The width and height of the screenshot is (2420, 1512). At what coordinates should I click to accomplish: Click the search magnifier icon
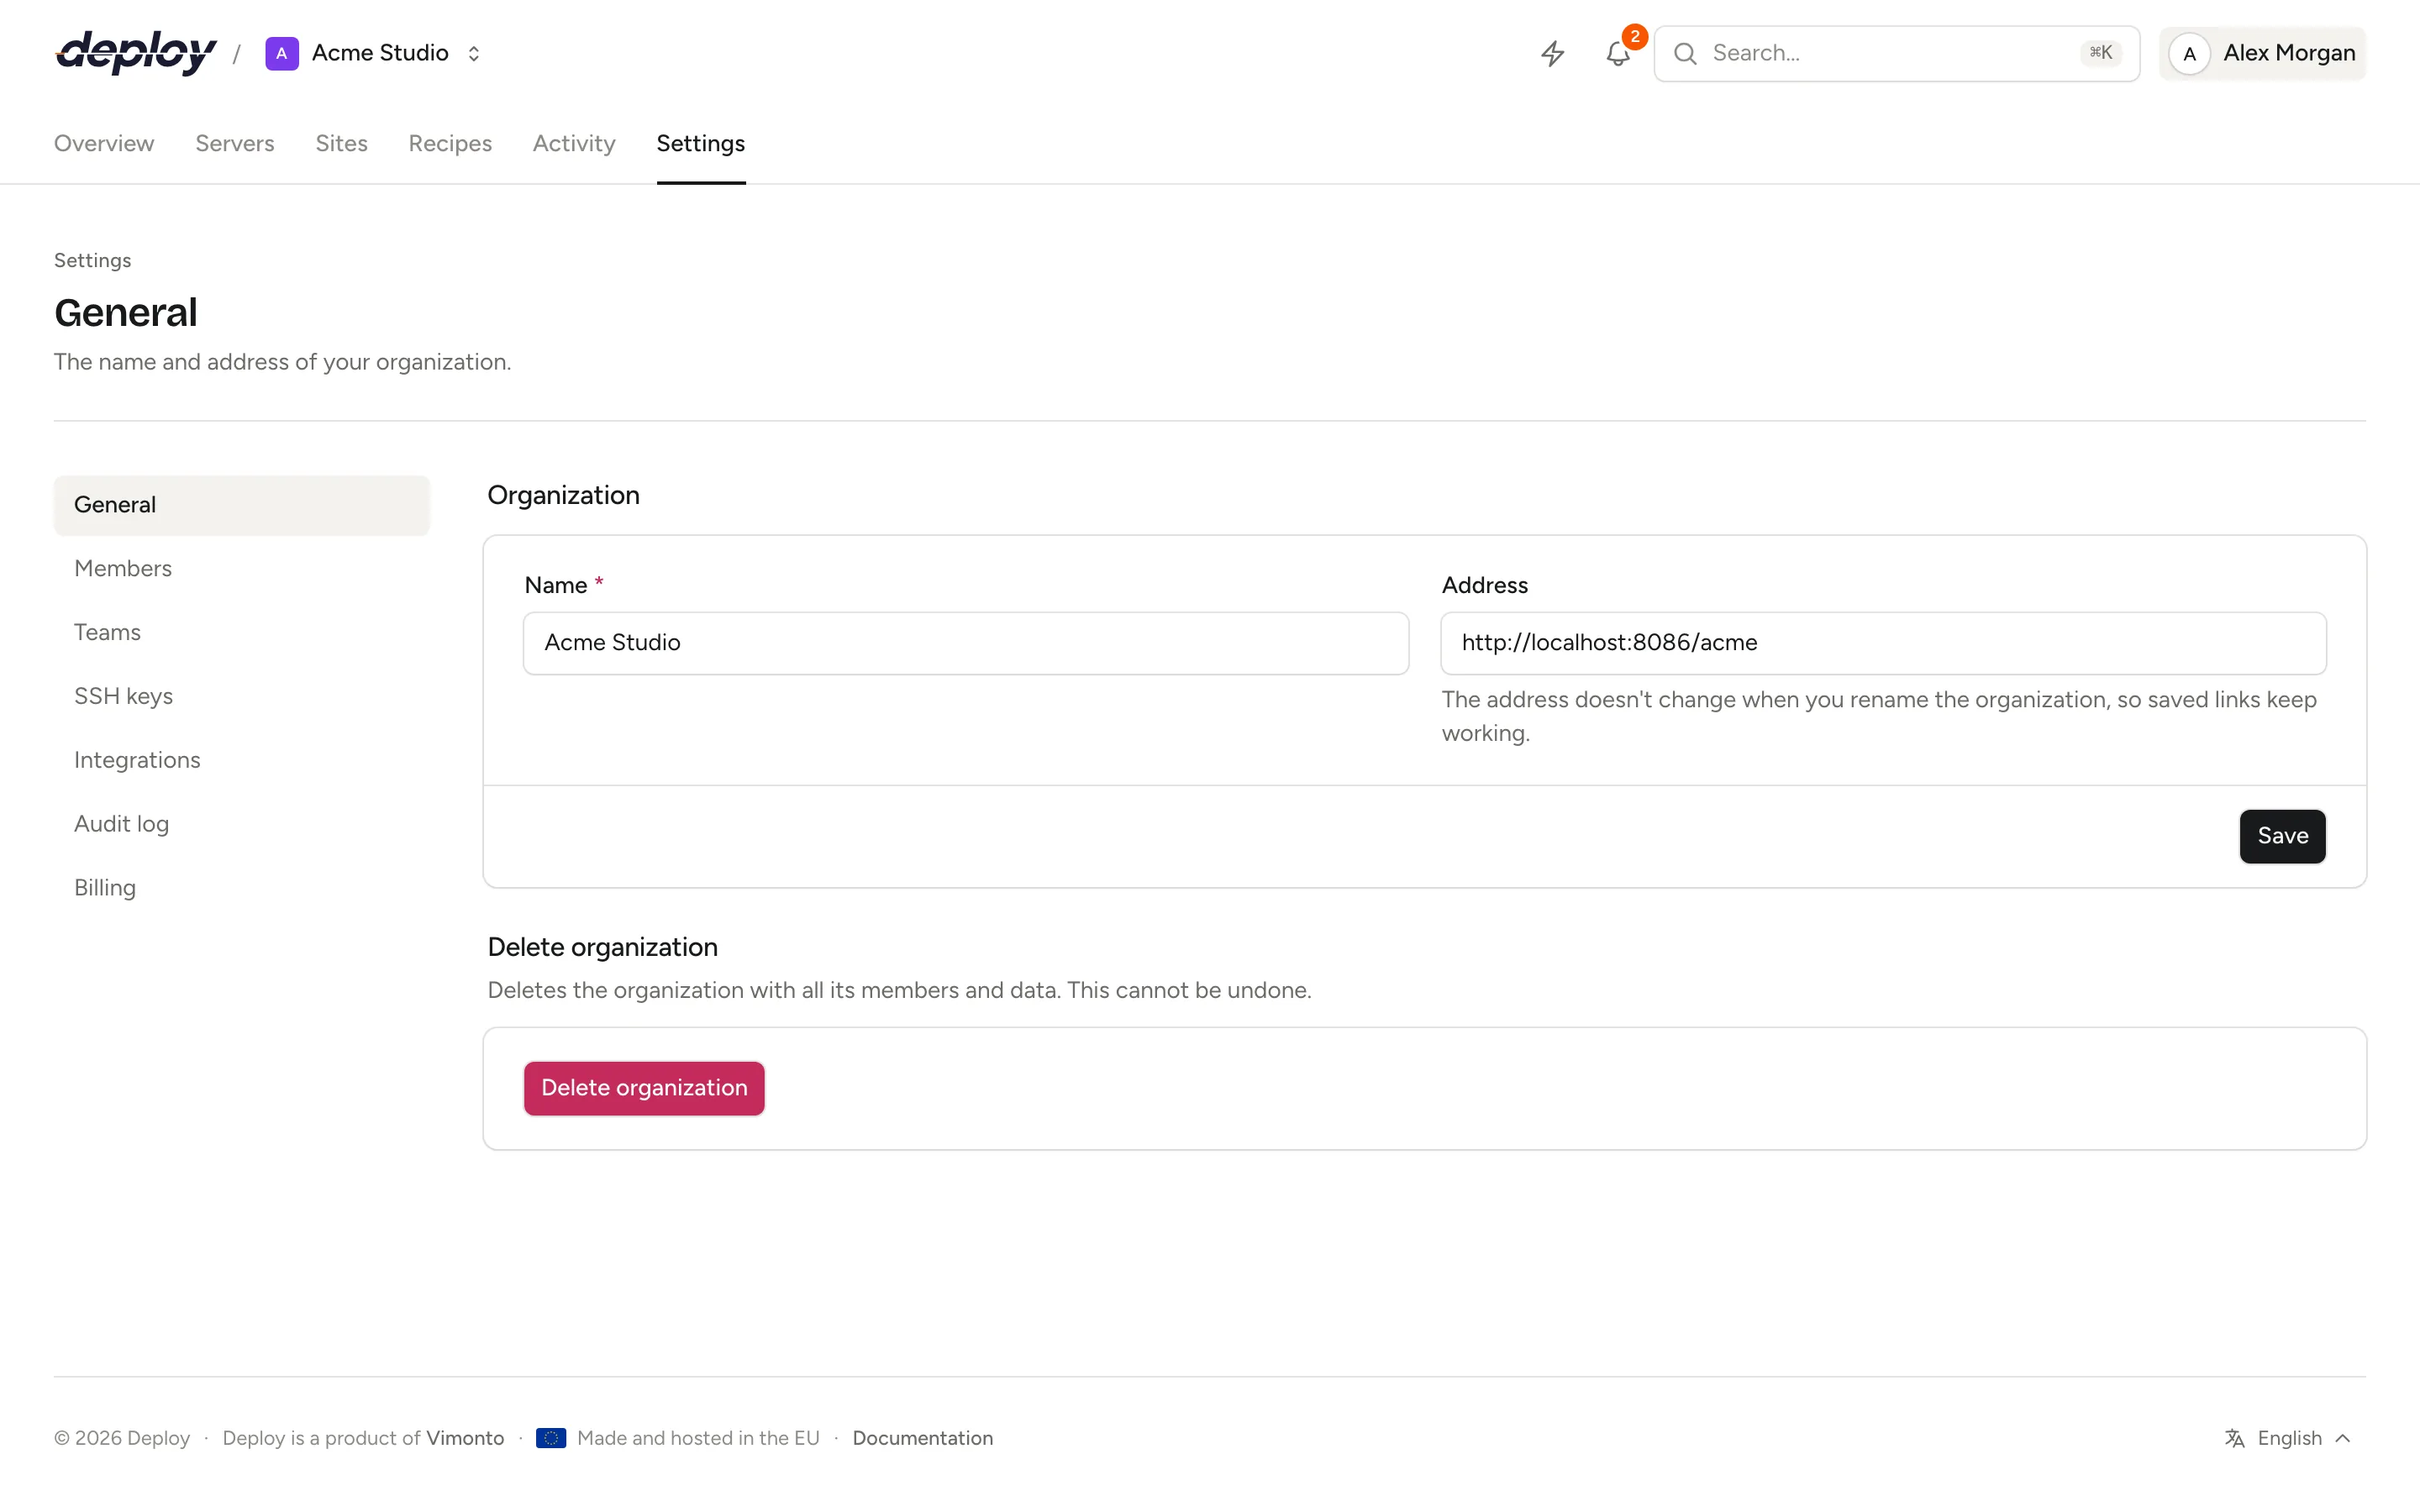pos(1685,53)
